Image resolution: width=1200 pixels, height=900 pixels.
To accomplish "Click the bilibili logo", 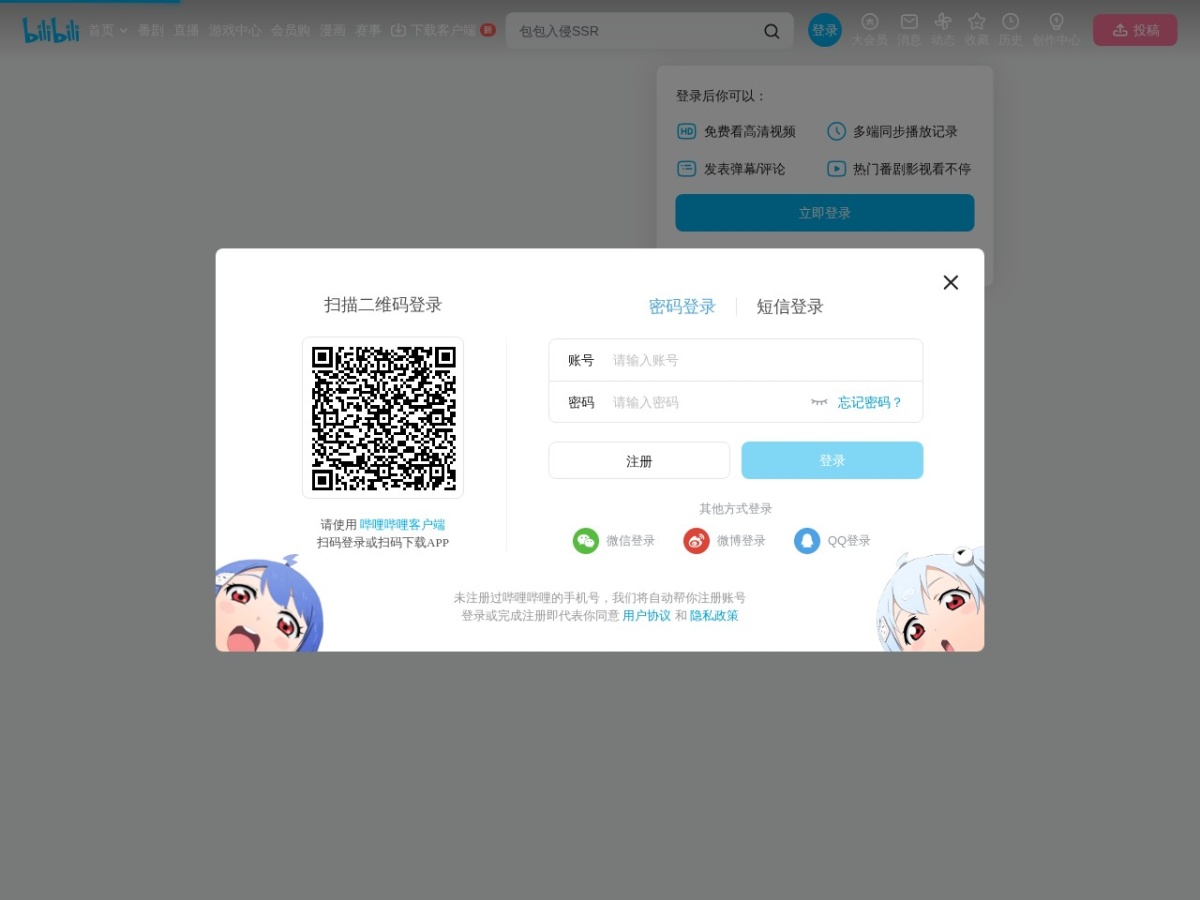I will tap(51, 30).
